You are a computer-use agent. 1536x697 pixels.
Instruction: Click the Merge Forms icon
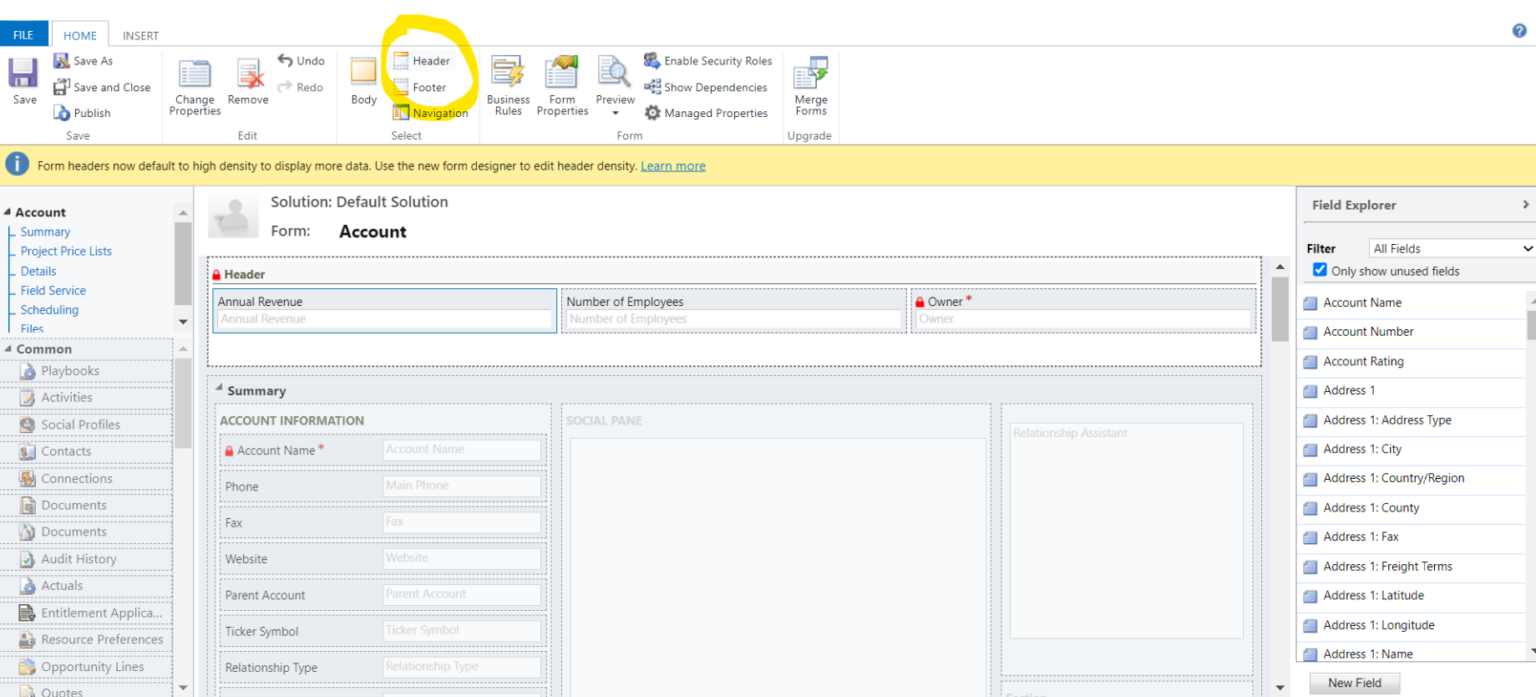click(x=810, y=86)
